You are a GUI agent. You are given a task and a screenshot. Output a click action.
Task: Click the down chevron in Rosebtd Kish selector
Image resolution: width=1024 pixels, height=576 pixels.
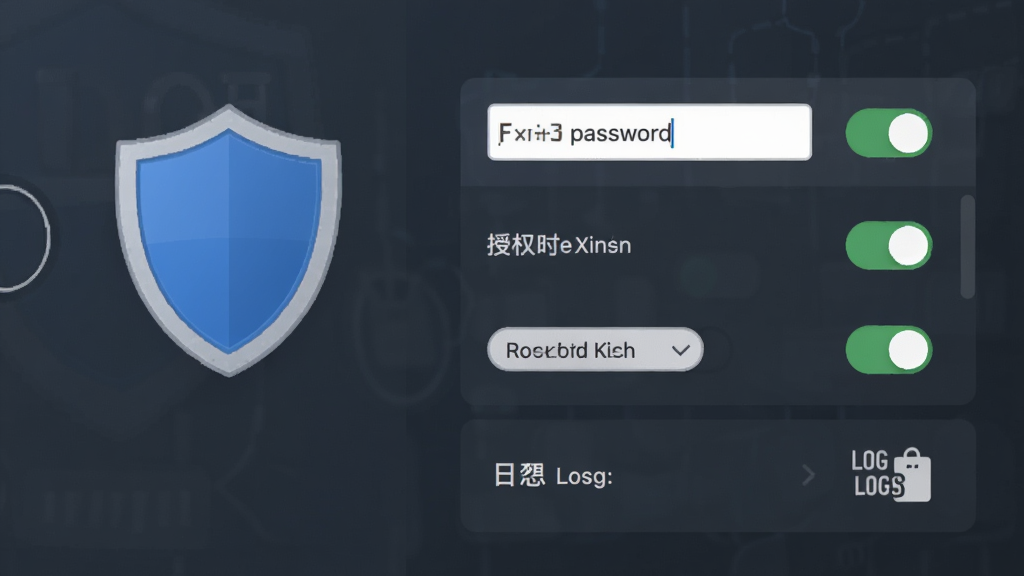click(x=680, y=351)
